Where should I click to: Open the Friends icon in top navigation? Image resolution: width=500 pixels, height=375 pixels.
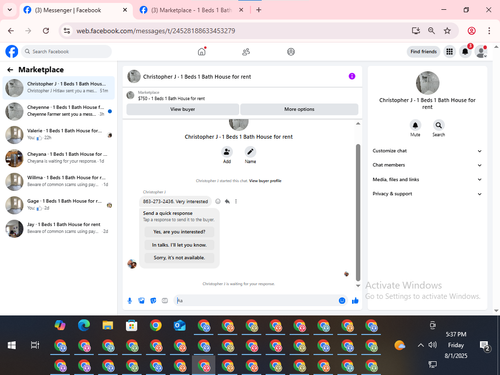[x=246, y=52]
